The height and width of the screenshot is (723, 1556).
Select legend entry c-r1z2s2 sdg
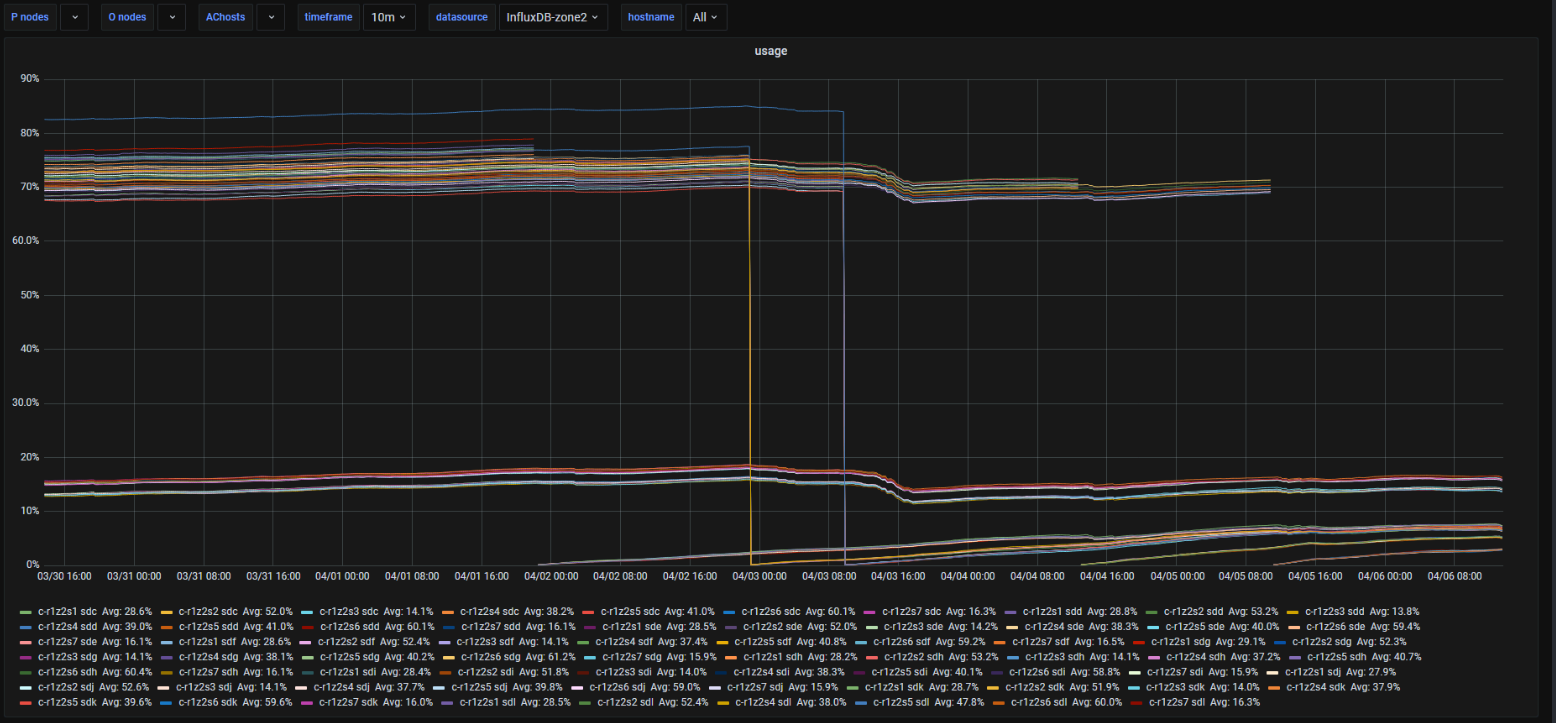pyautogui.click(x=1322, y=641)
